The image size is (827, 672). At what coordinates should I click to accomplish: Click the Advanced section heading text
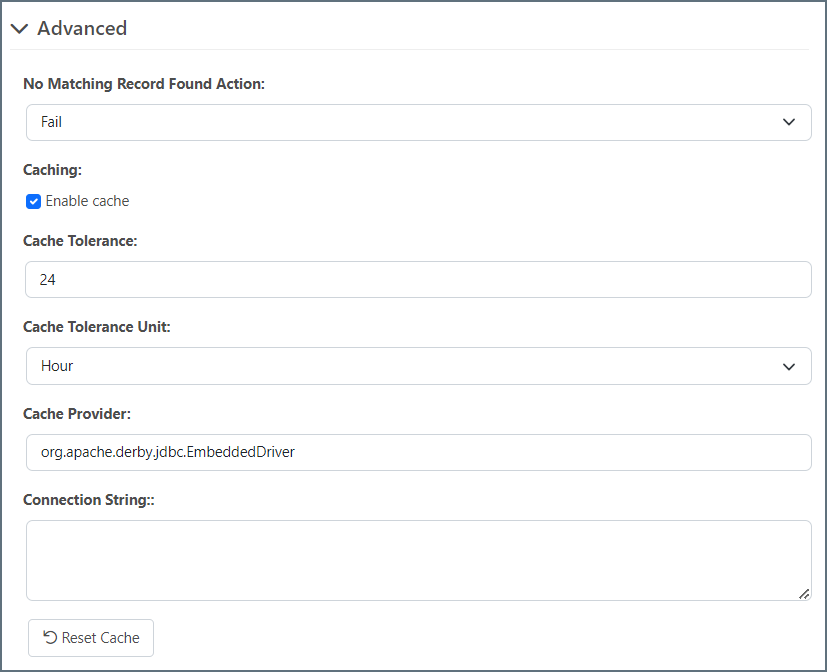(x=82, y=29)
